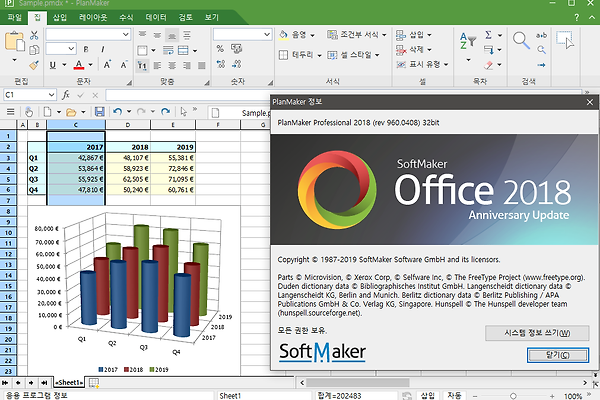Click the large magnifier search icon
Image resolution: width=600 pixels, height=400 pixels.
tap(522, 41)
